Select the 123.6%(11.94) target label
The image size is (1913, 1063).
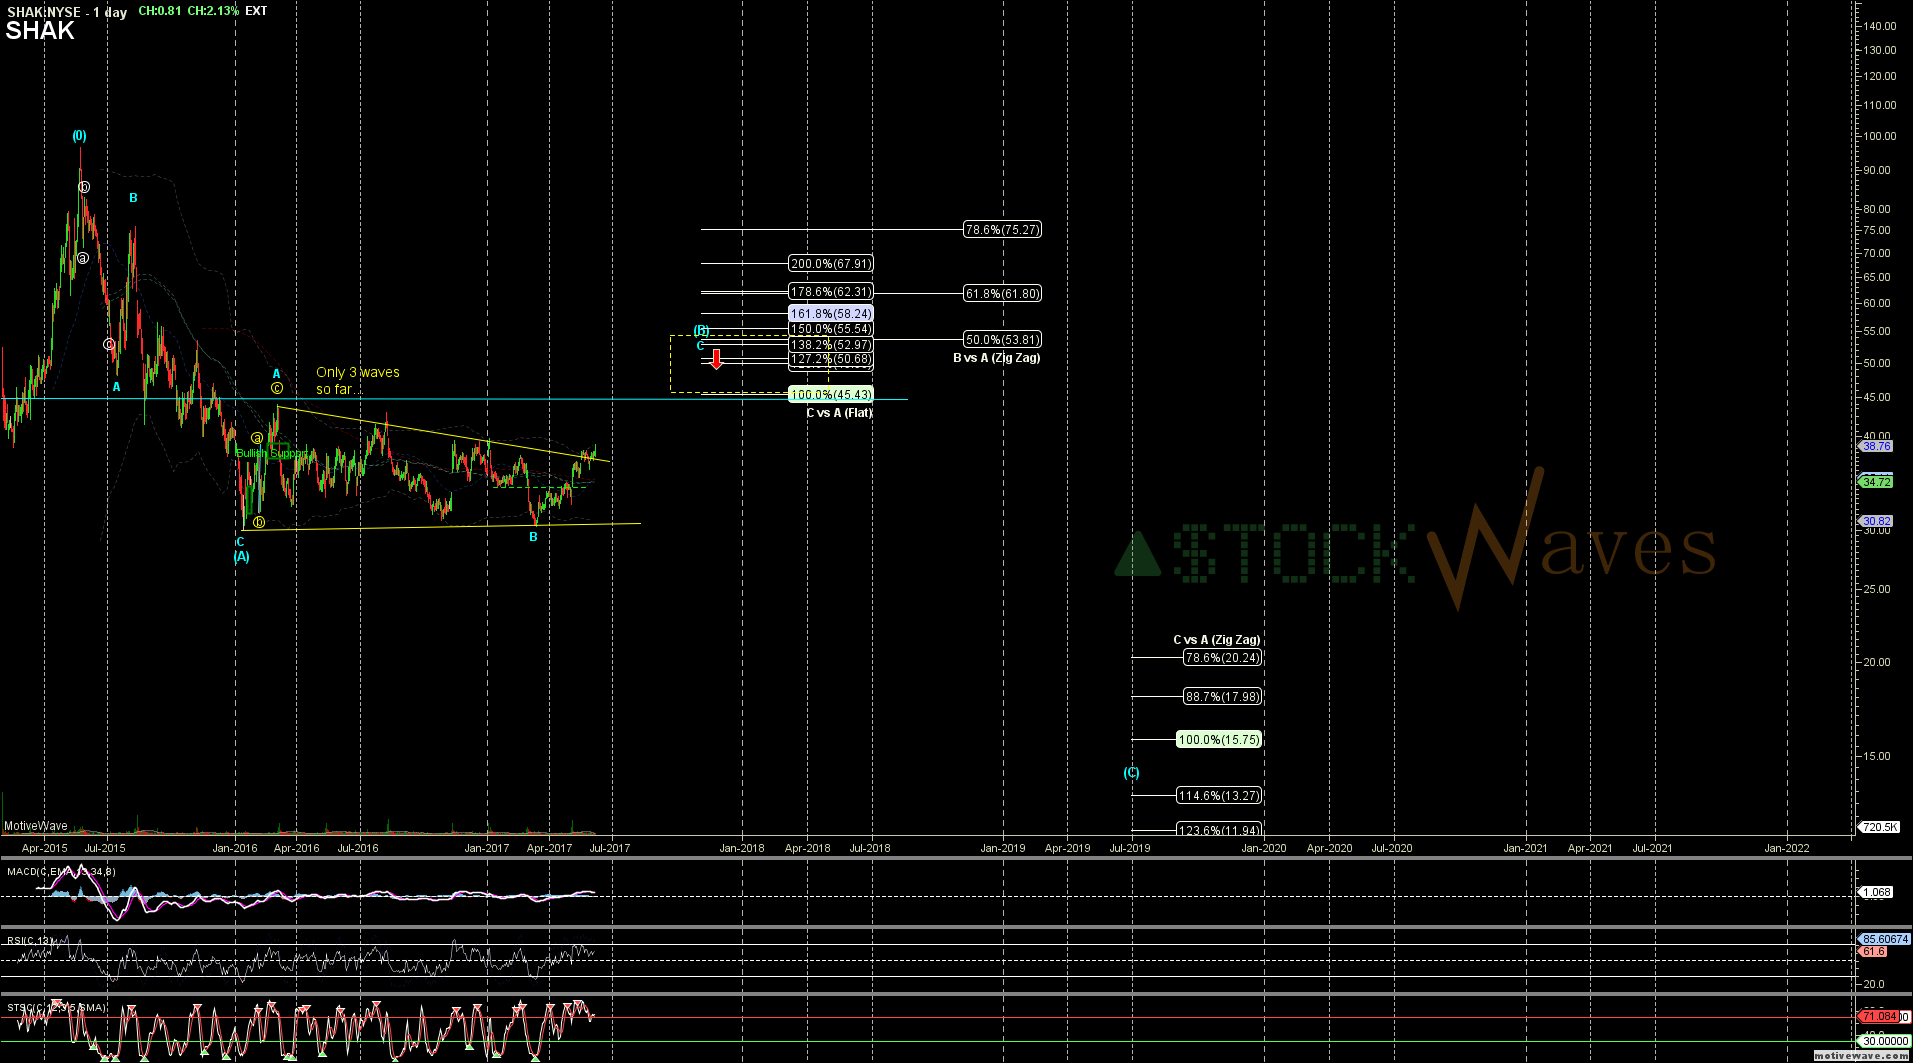[x=1219, y=831]
